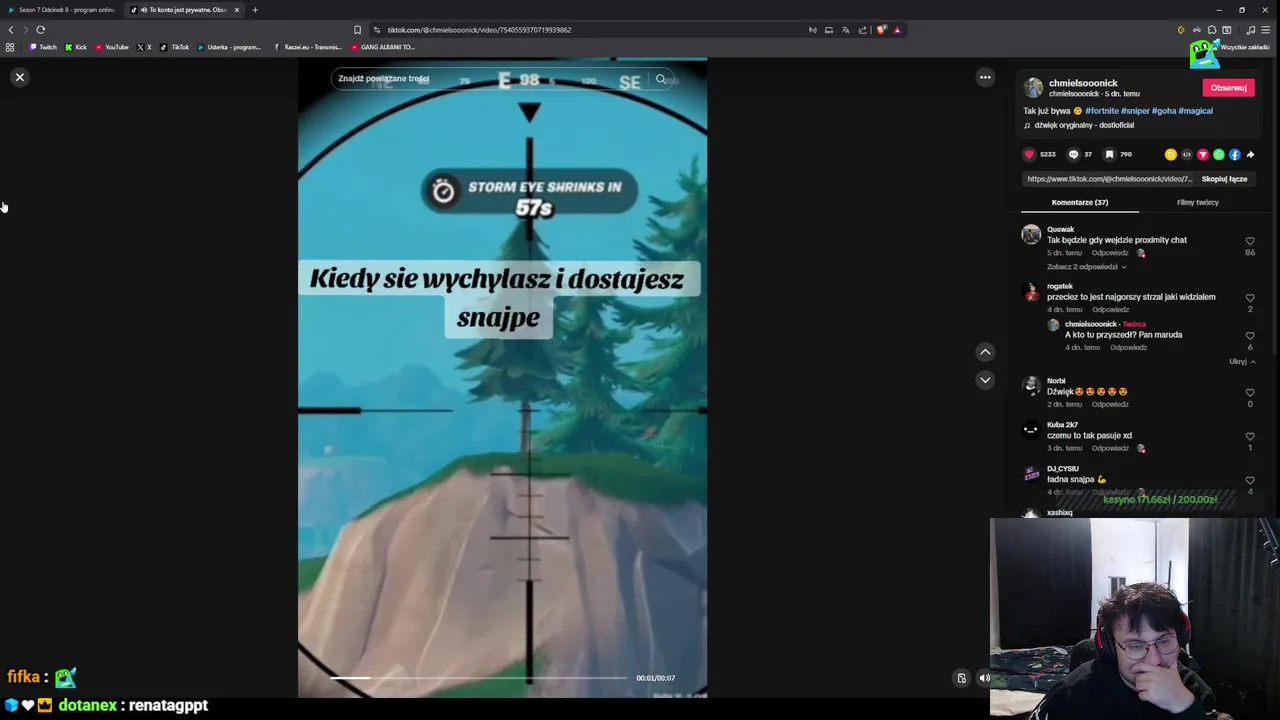Share the video to Facebook
Screen dimensions: 1280x720
pos(1235,155)
